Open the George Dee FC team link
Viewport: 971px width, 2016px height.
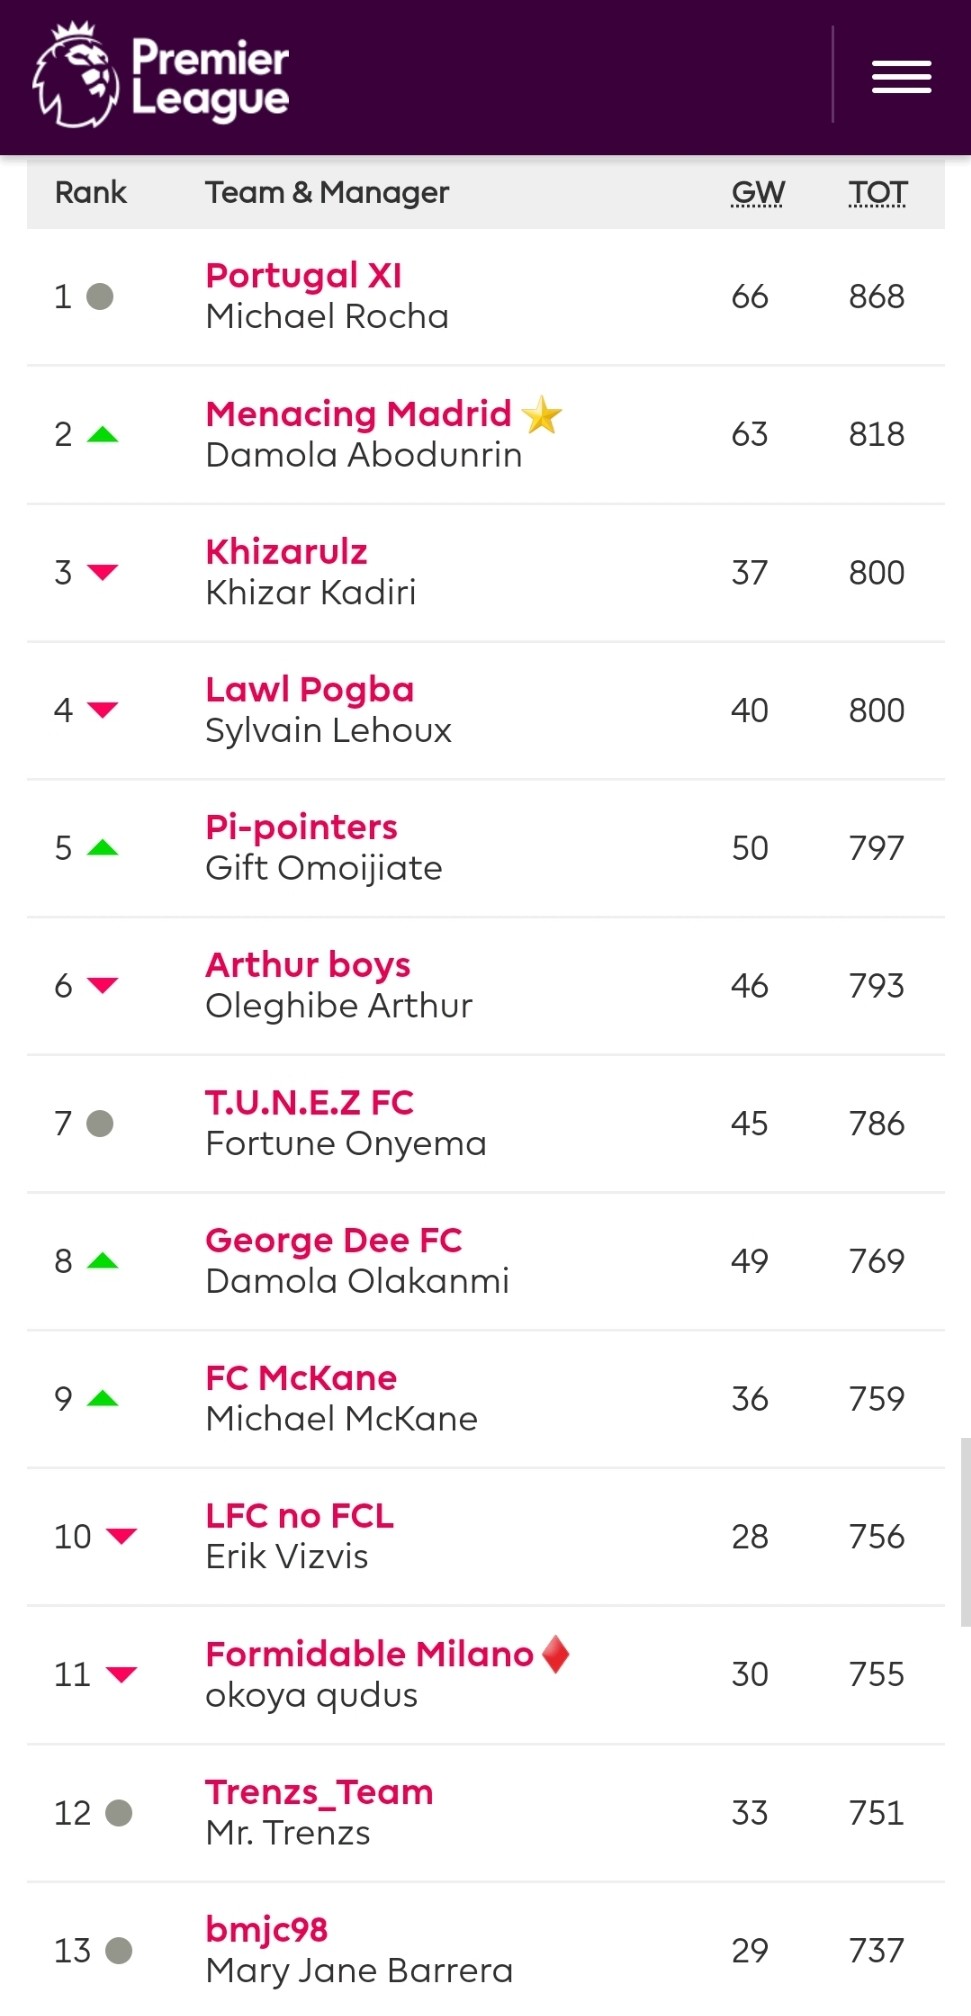334,1240
